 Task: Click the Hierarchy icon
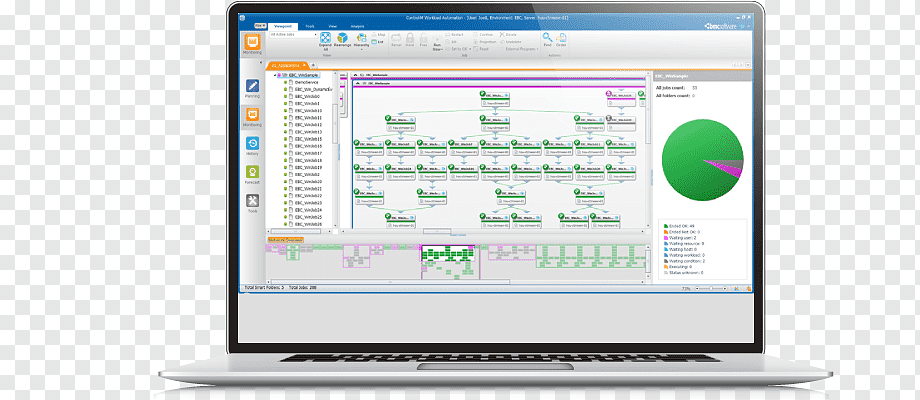click(x=361, y=40)
